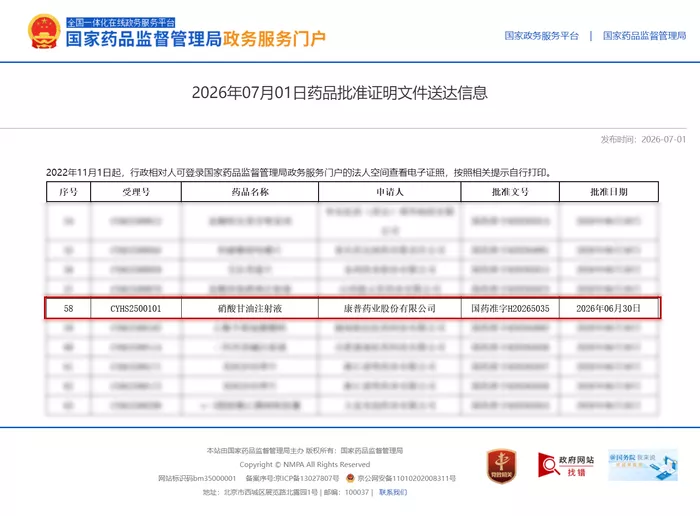
Task: Open the 国家药品监督管理局 header link
Action: tap(644, 36)
